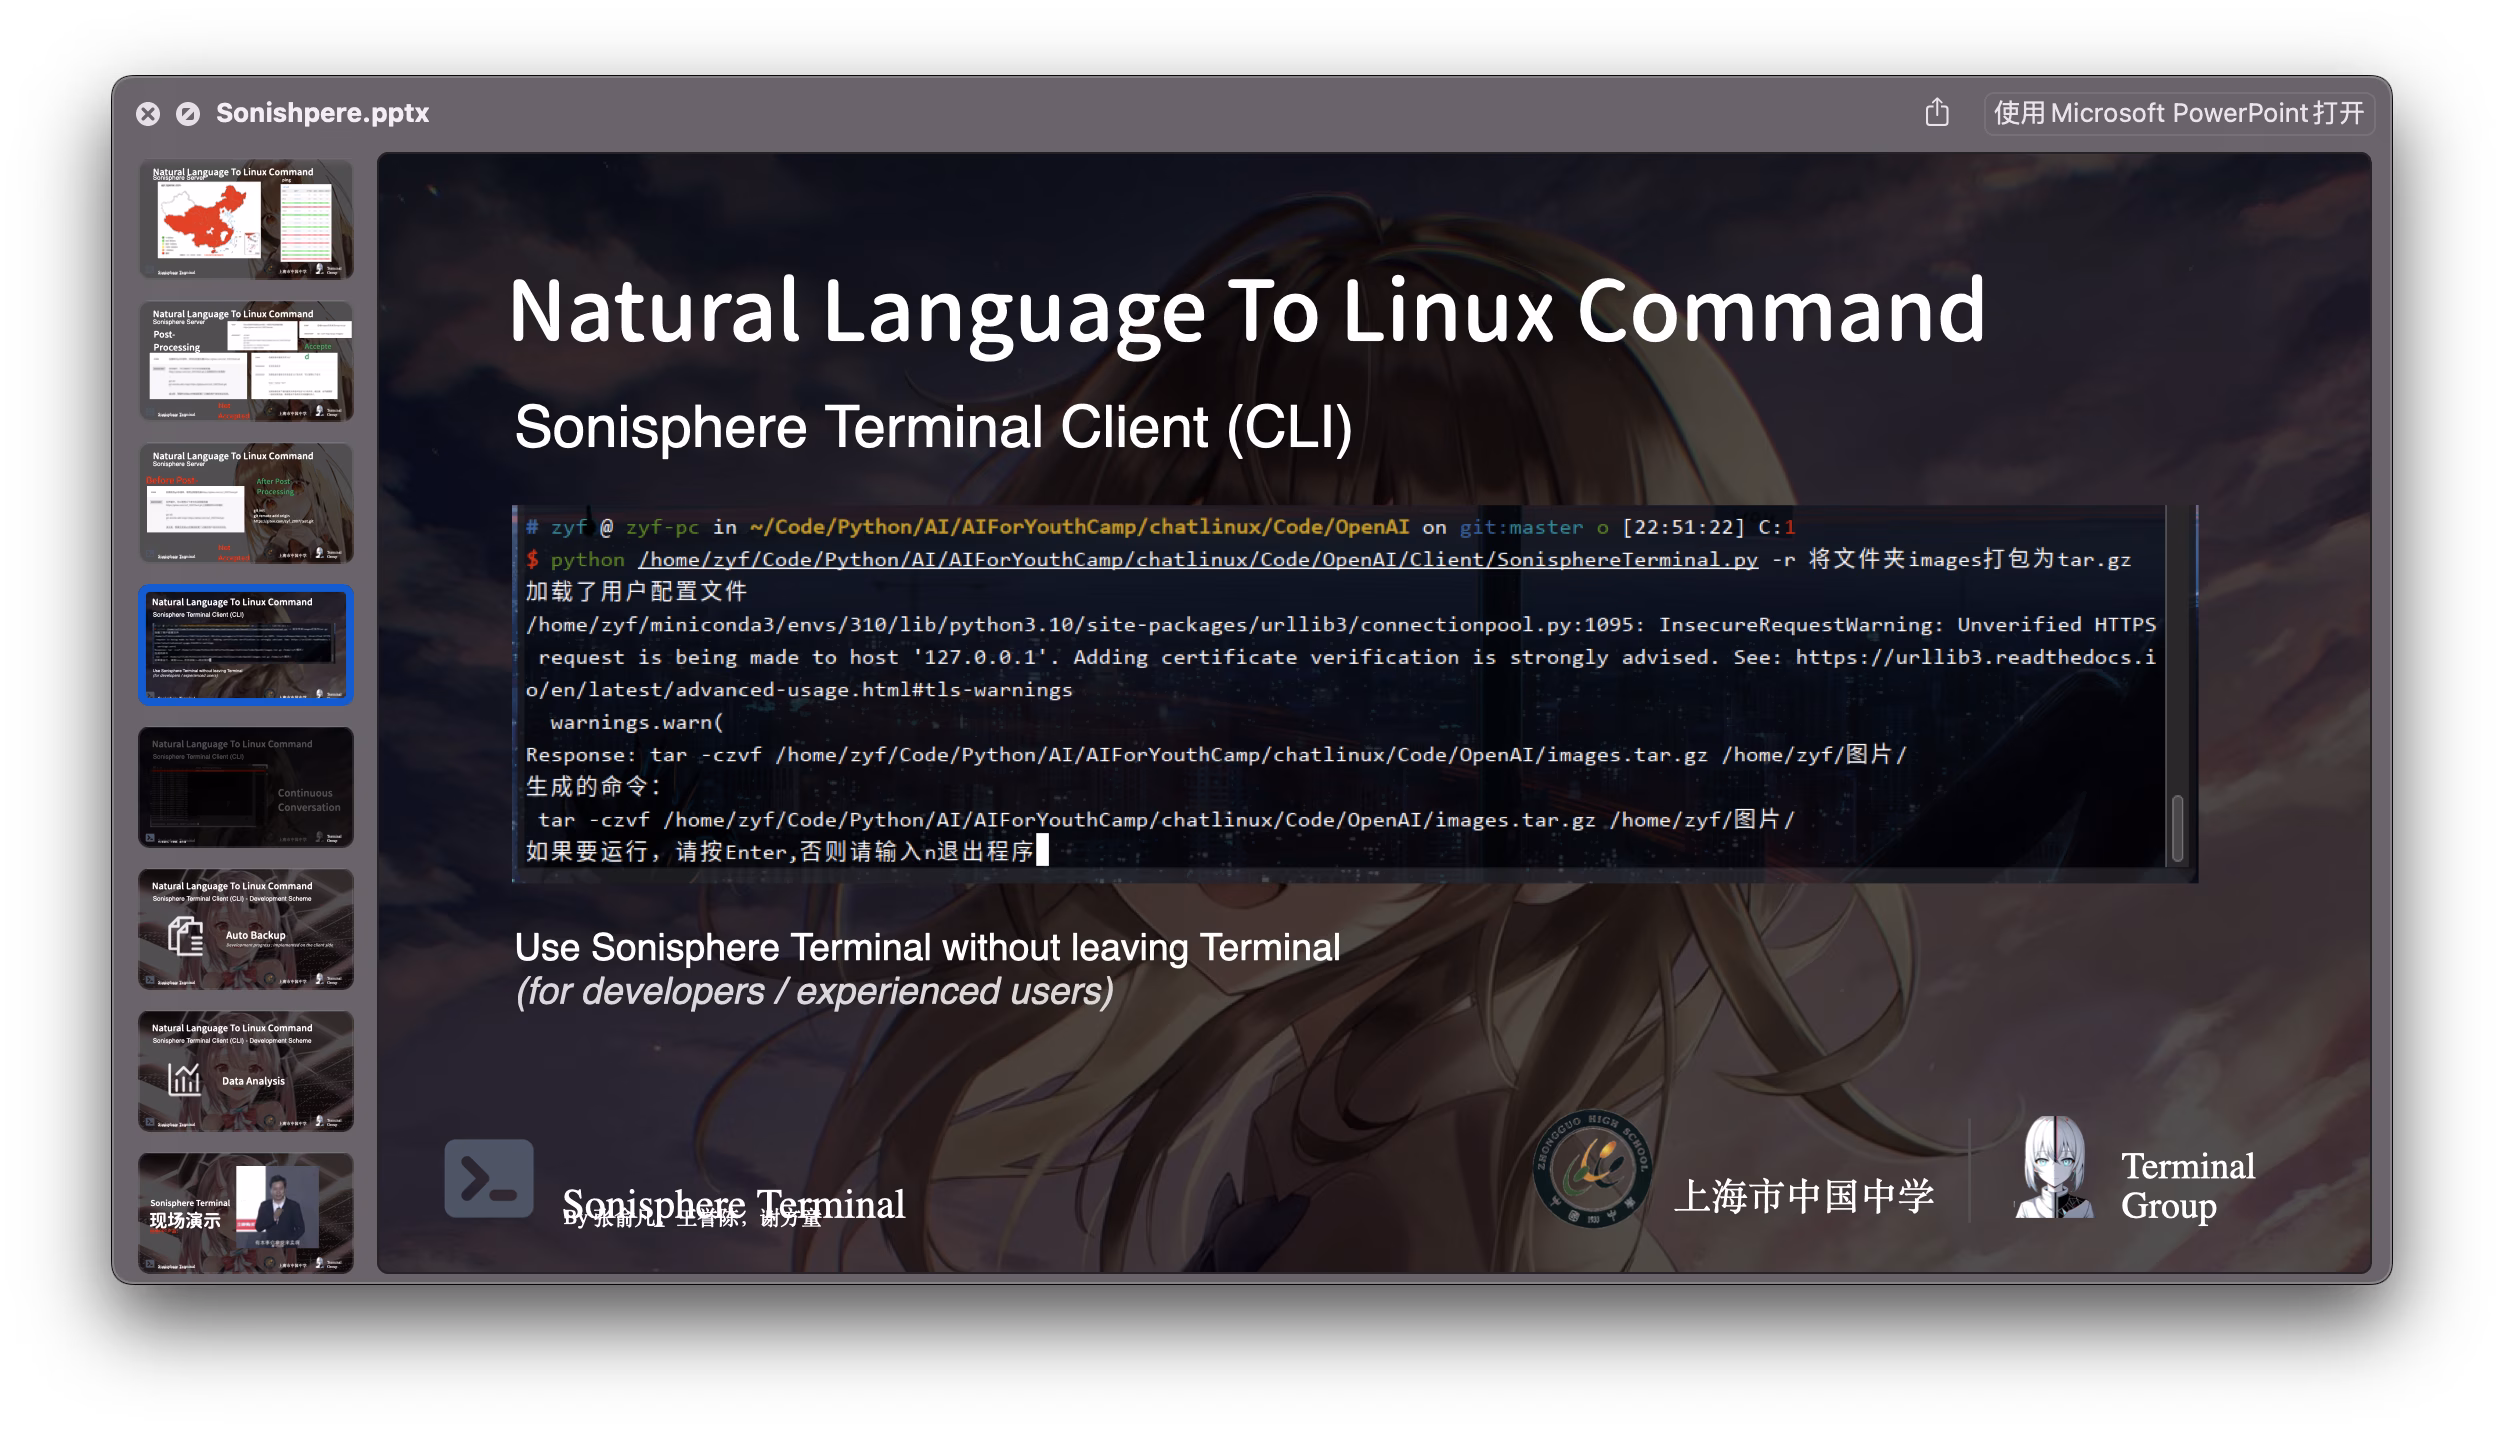Open the share menu icon
2504x1432 pixels.
coord(1937,112)
